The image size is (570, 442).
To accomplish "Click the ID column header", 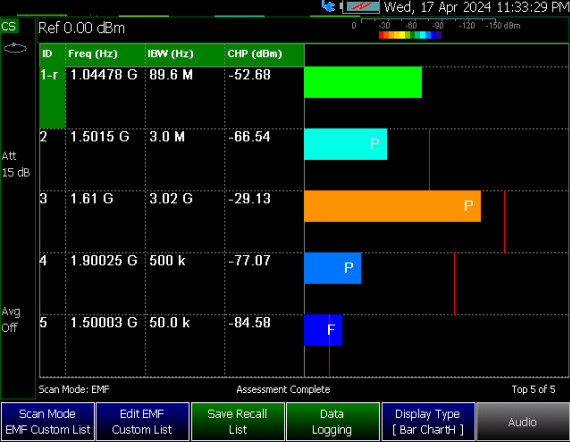I will click(x=52, y=55).
